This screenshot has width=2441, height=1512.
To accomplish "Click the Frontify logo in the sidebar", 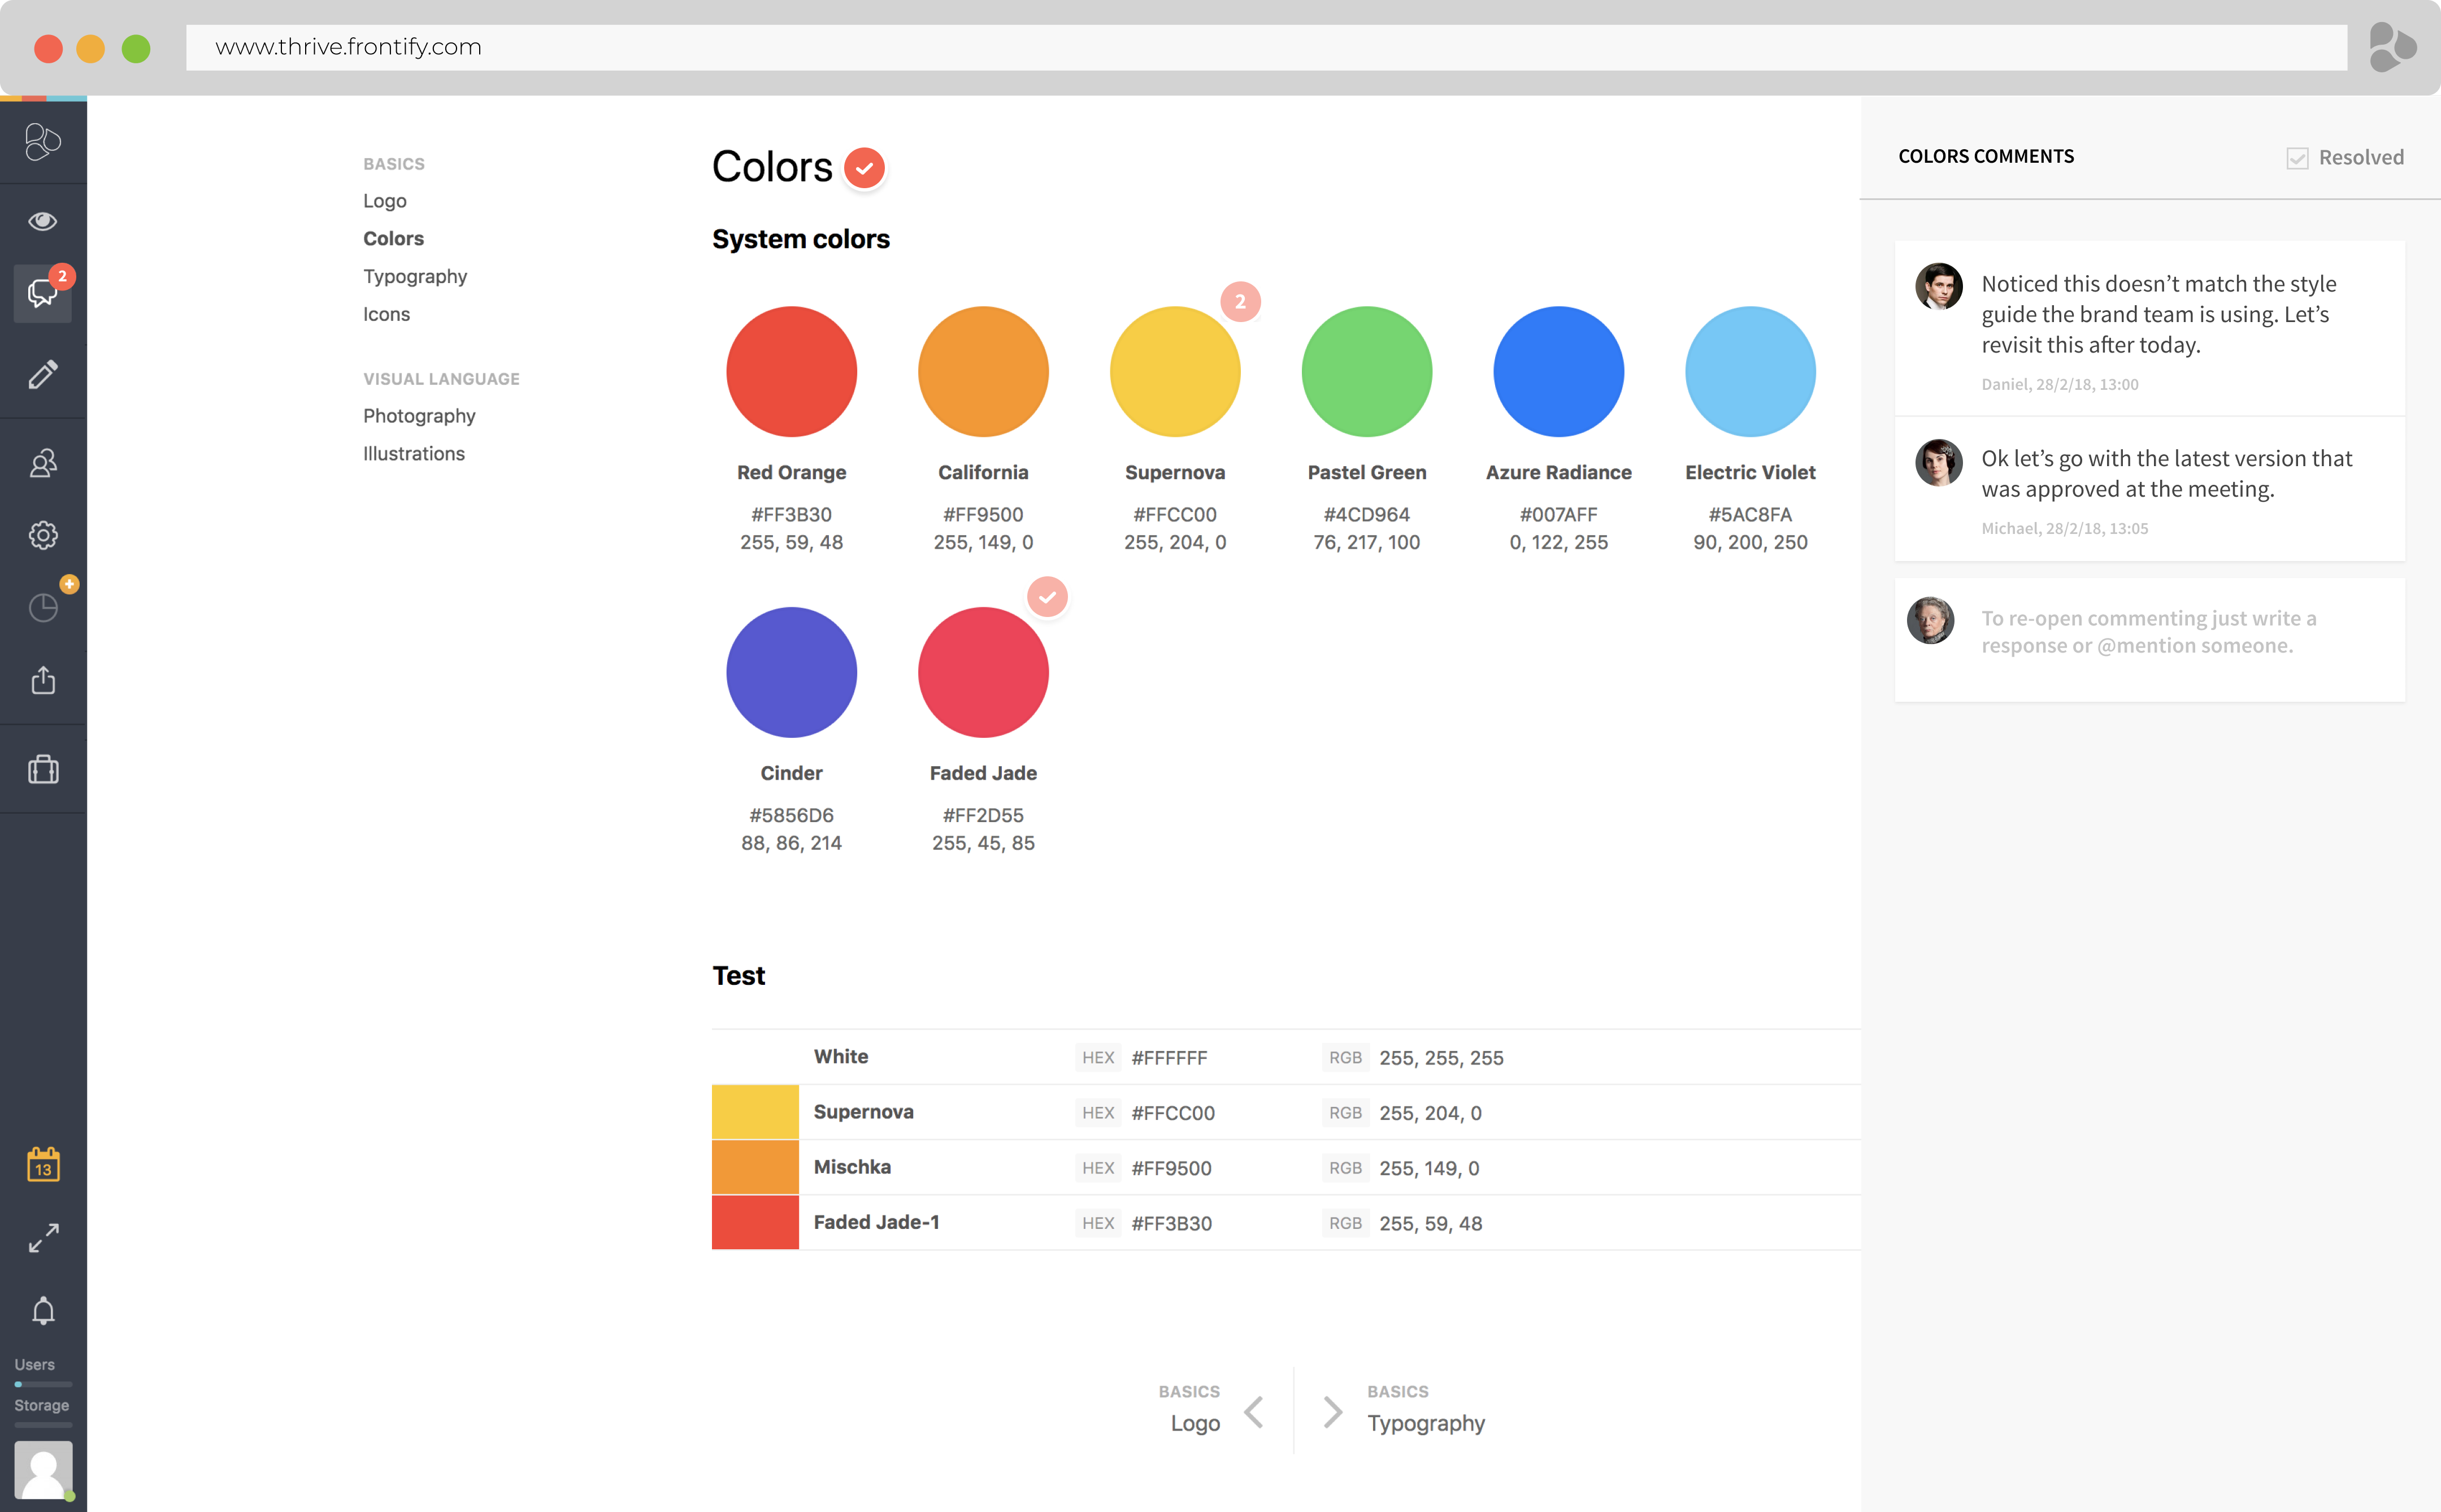I will click(x=43, y=141).
